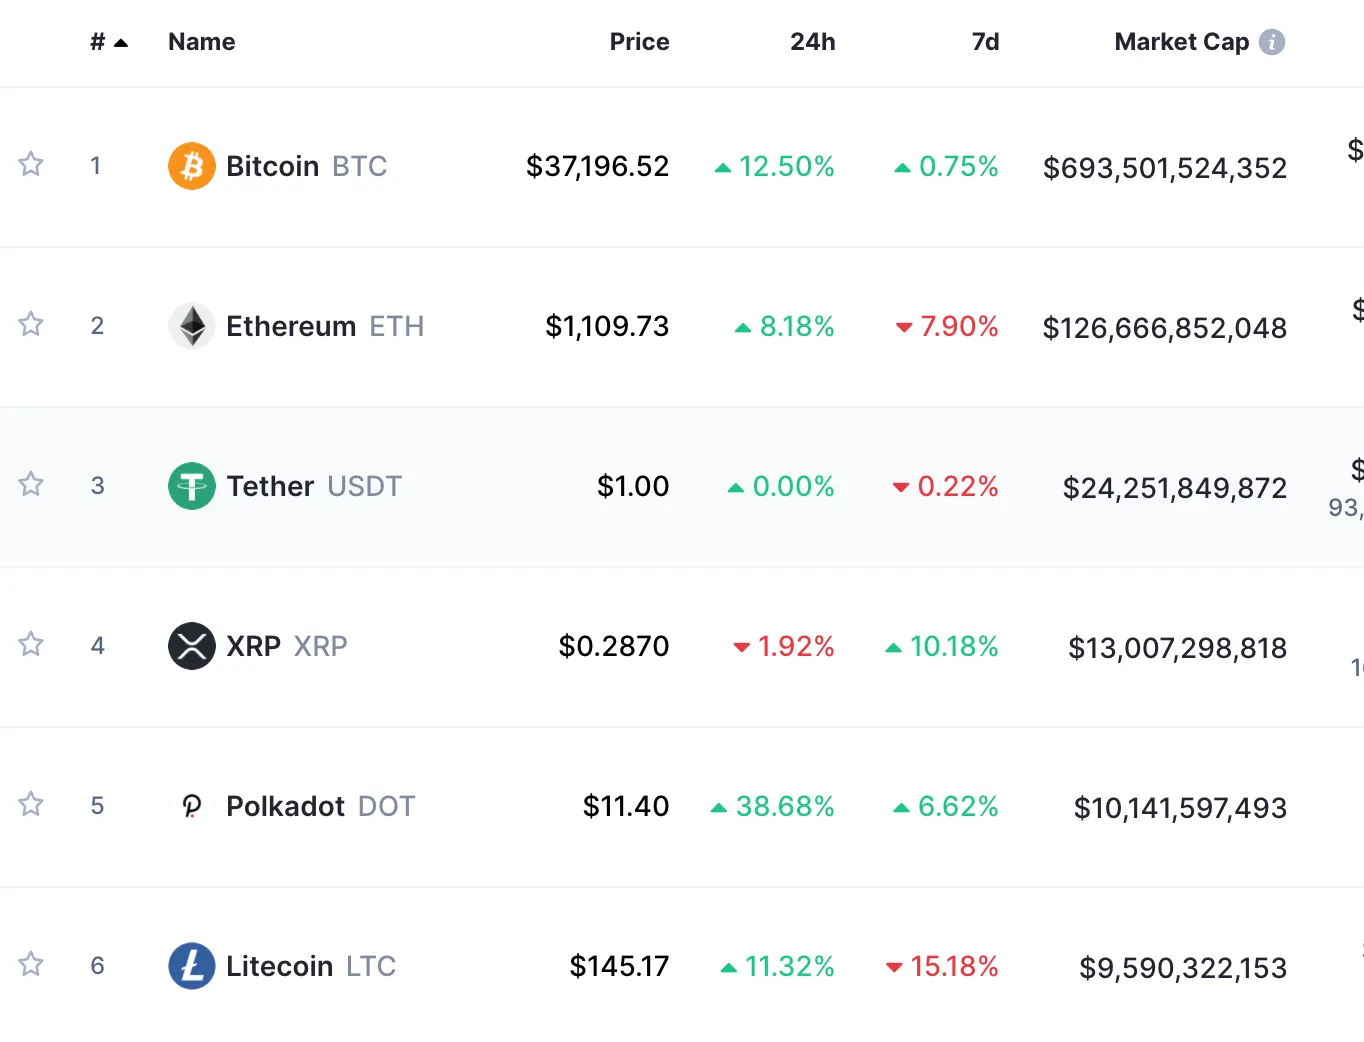The image size is (1364, 1042).
Task: Sort the list by 7d header
Action: (x=985, y=42)
